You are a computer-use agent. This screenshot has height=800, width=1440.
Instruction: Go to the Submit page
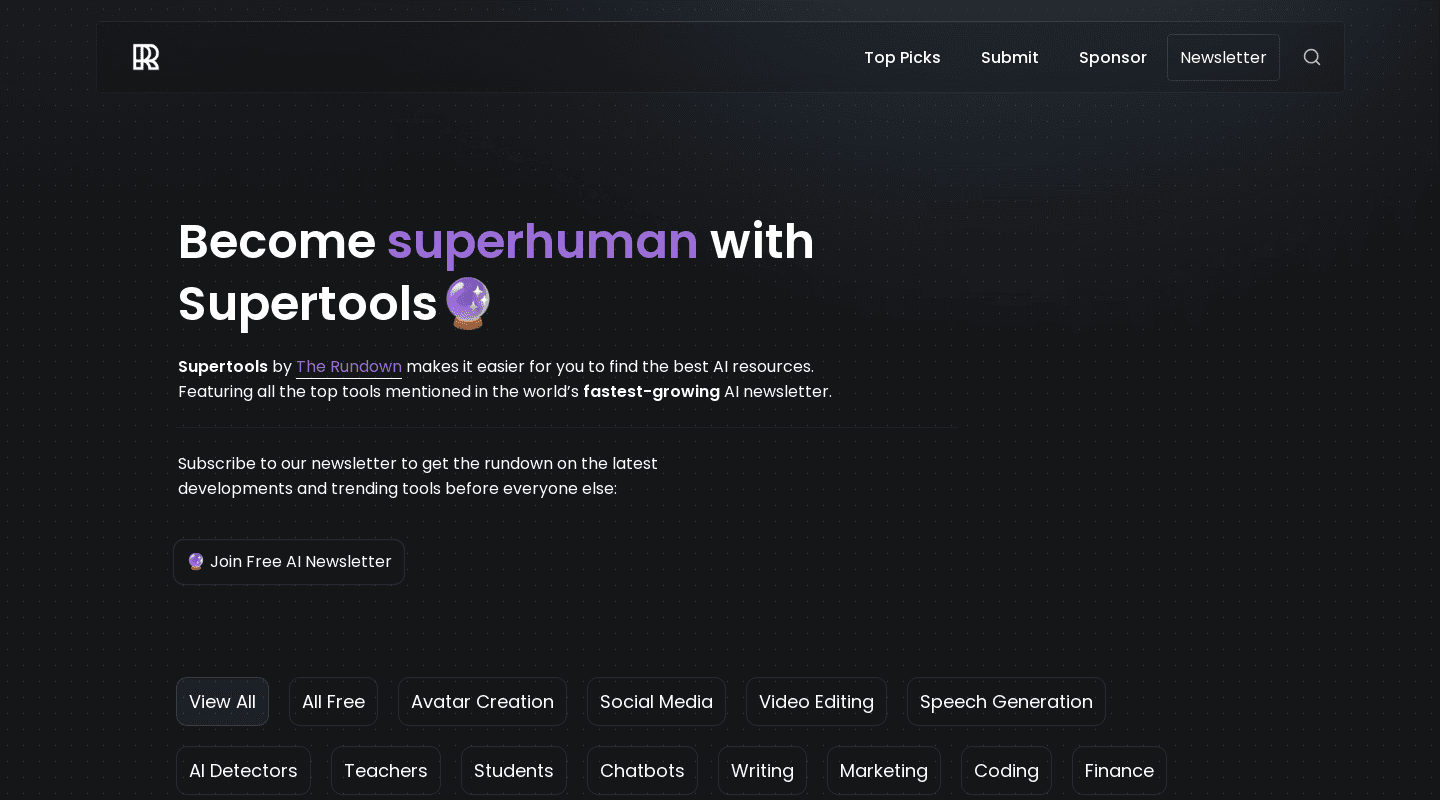click(1009, 57)
